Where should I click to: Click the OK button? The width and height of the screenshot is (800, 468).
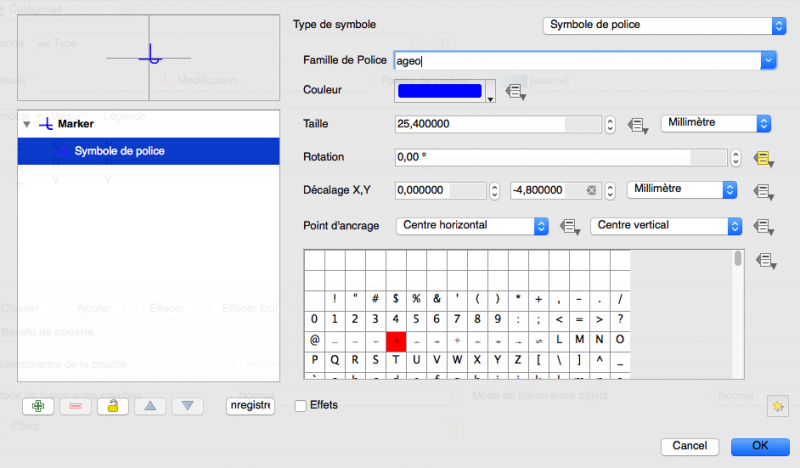click(x=760, y=445)
